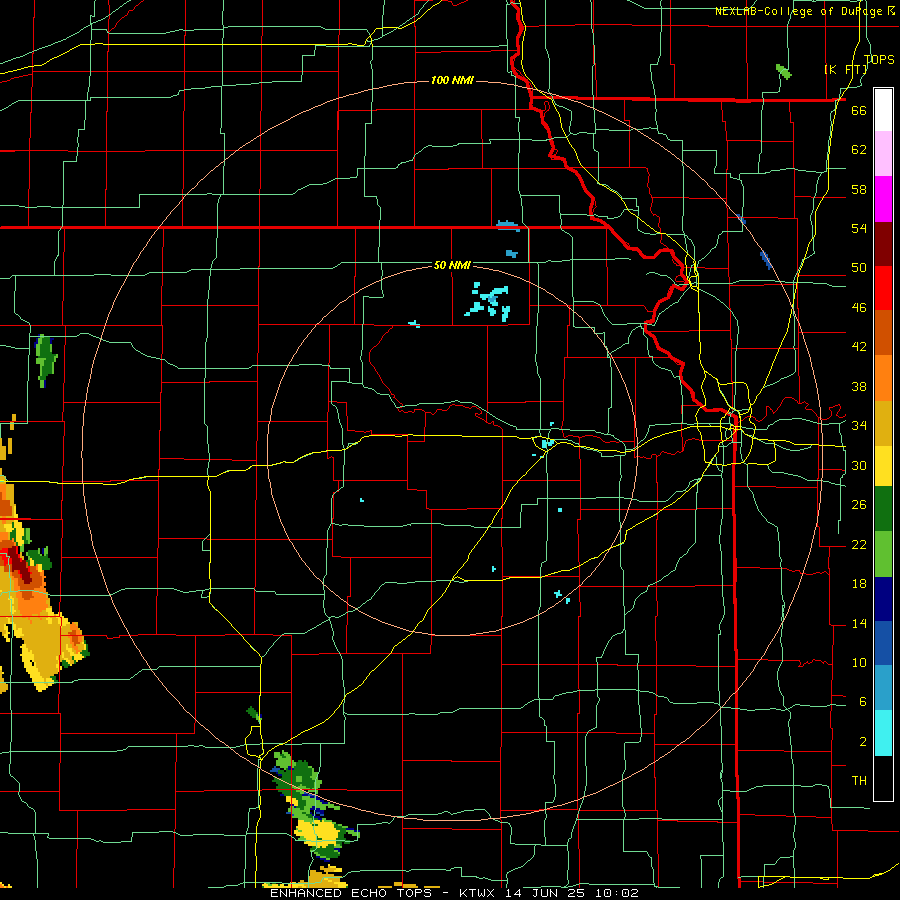This screenshot has height=900, width=900.
Task: Click the dark red legend swatch
Action: 883,244
